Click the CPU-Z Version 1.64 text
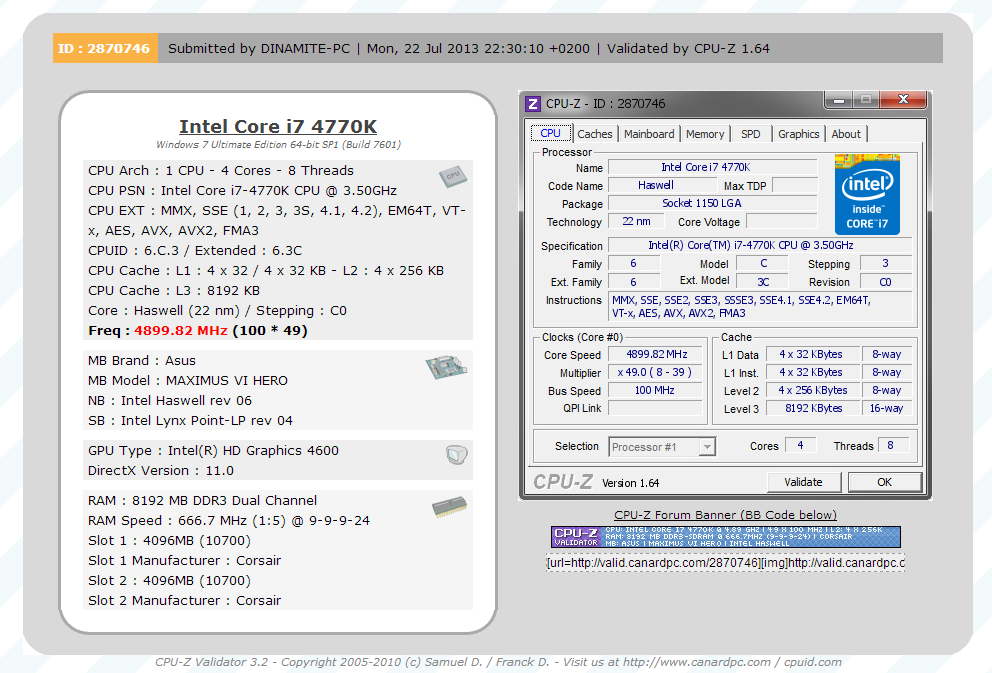992x673 pixels. 630,483
